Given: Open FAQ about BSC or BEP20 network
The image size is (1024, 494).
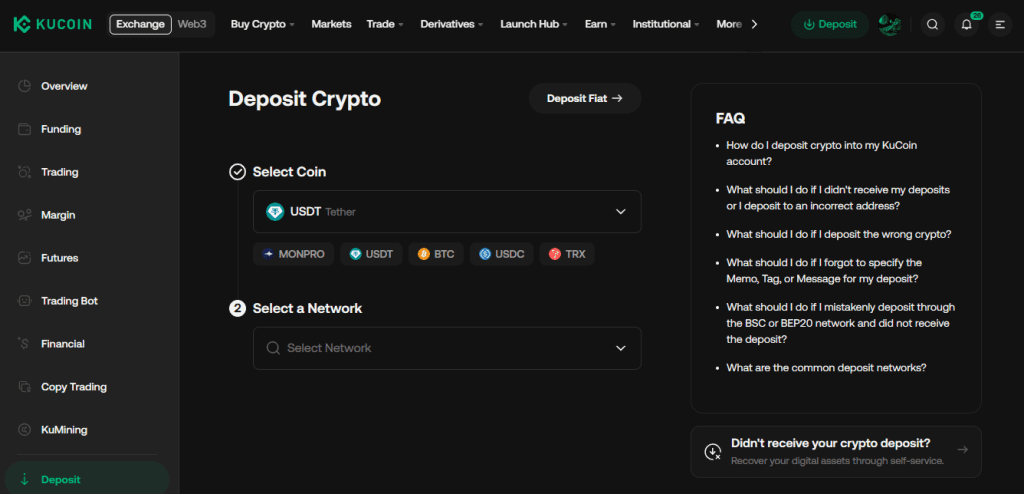Looking at the screenshot, I should click(x=840, y=323).
